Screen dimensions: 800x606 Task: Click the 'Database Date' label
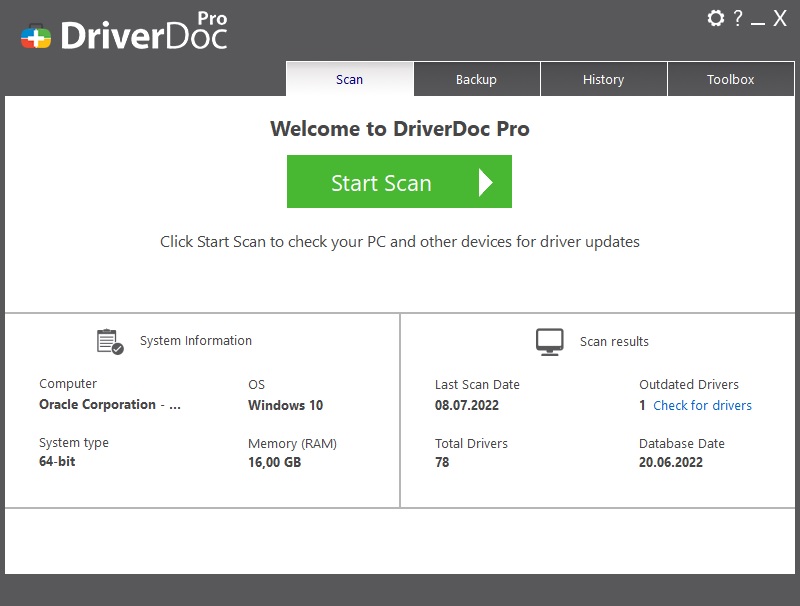[682, 444]
